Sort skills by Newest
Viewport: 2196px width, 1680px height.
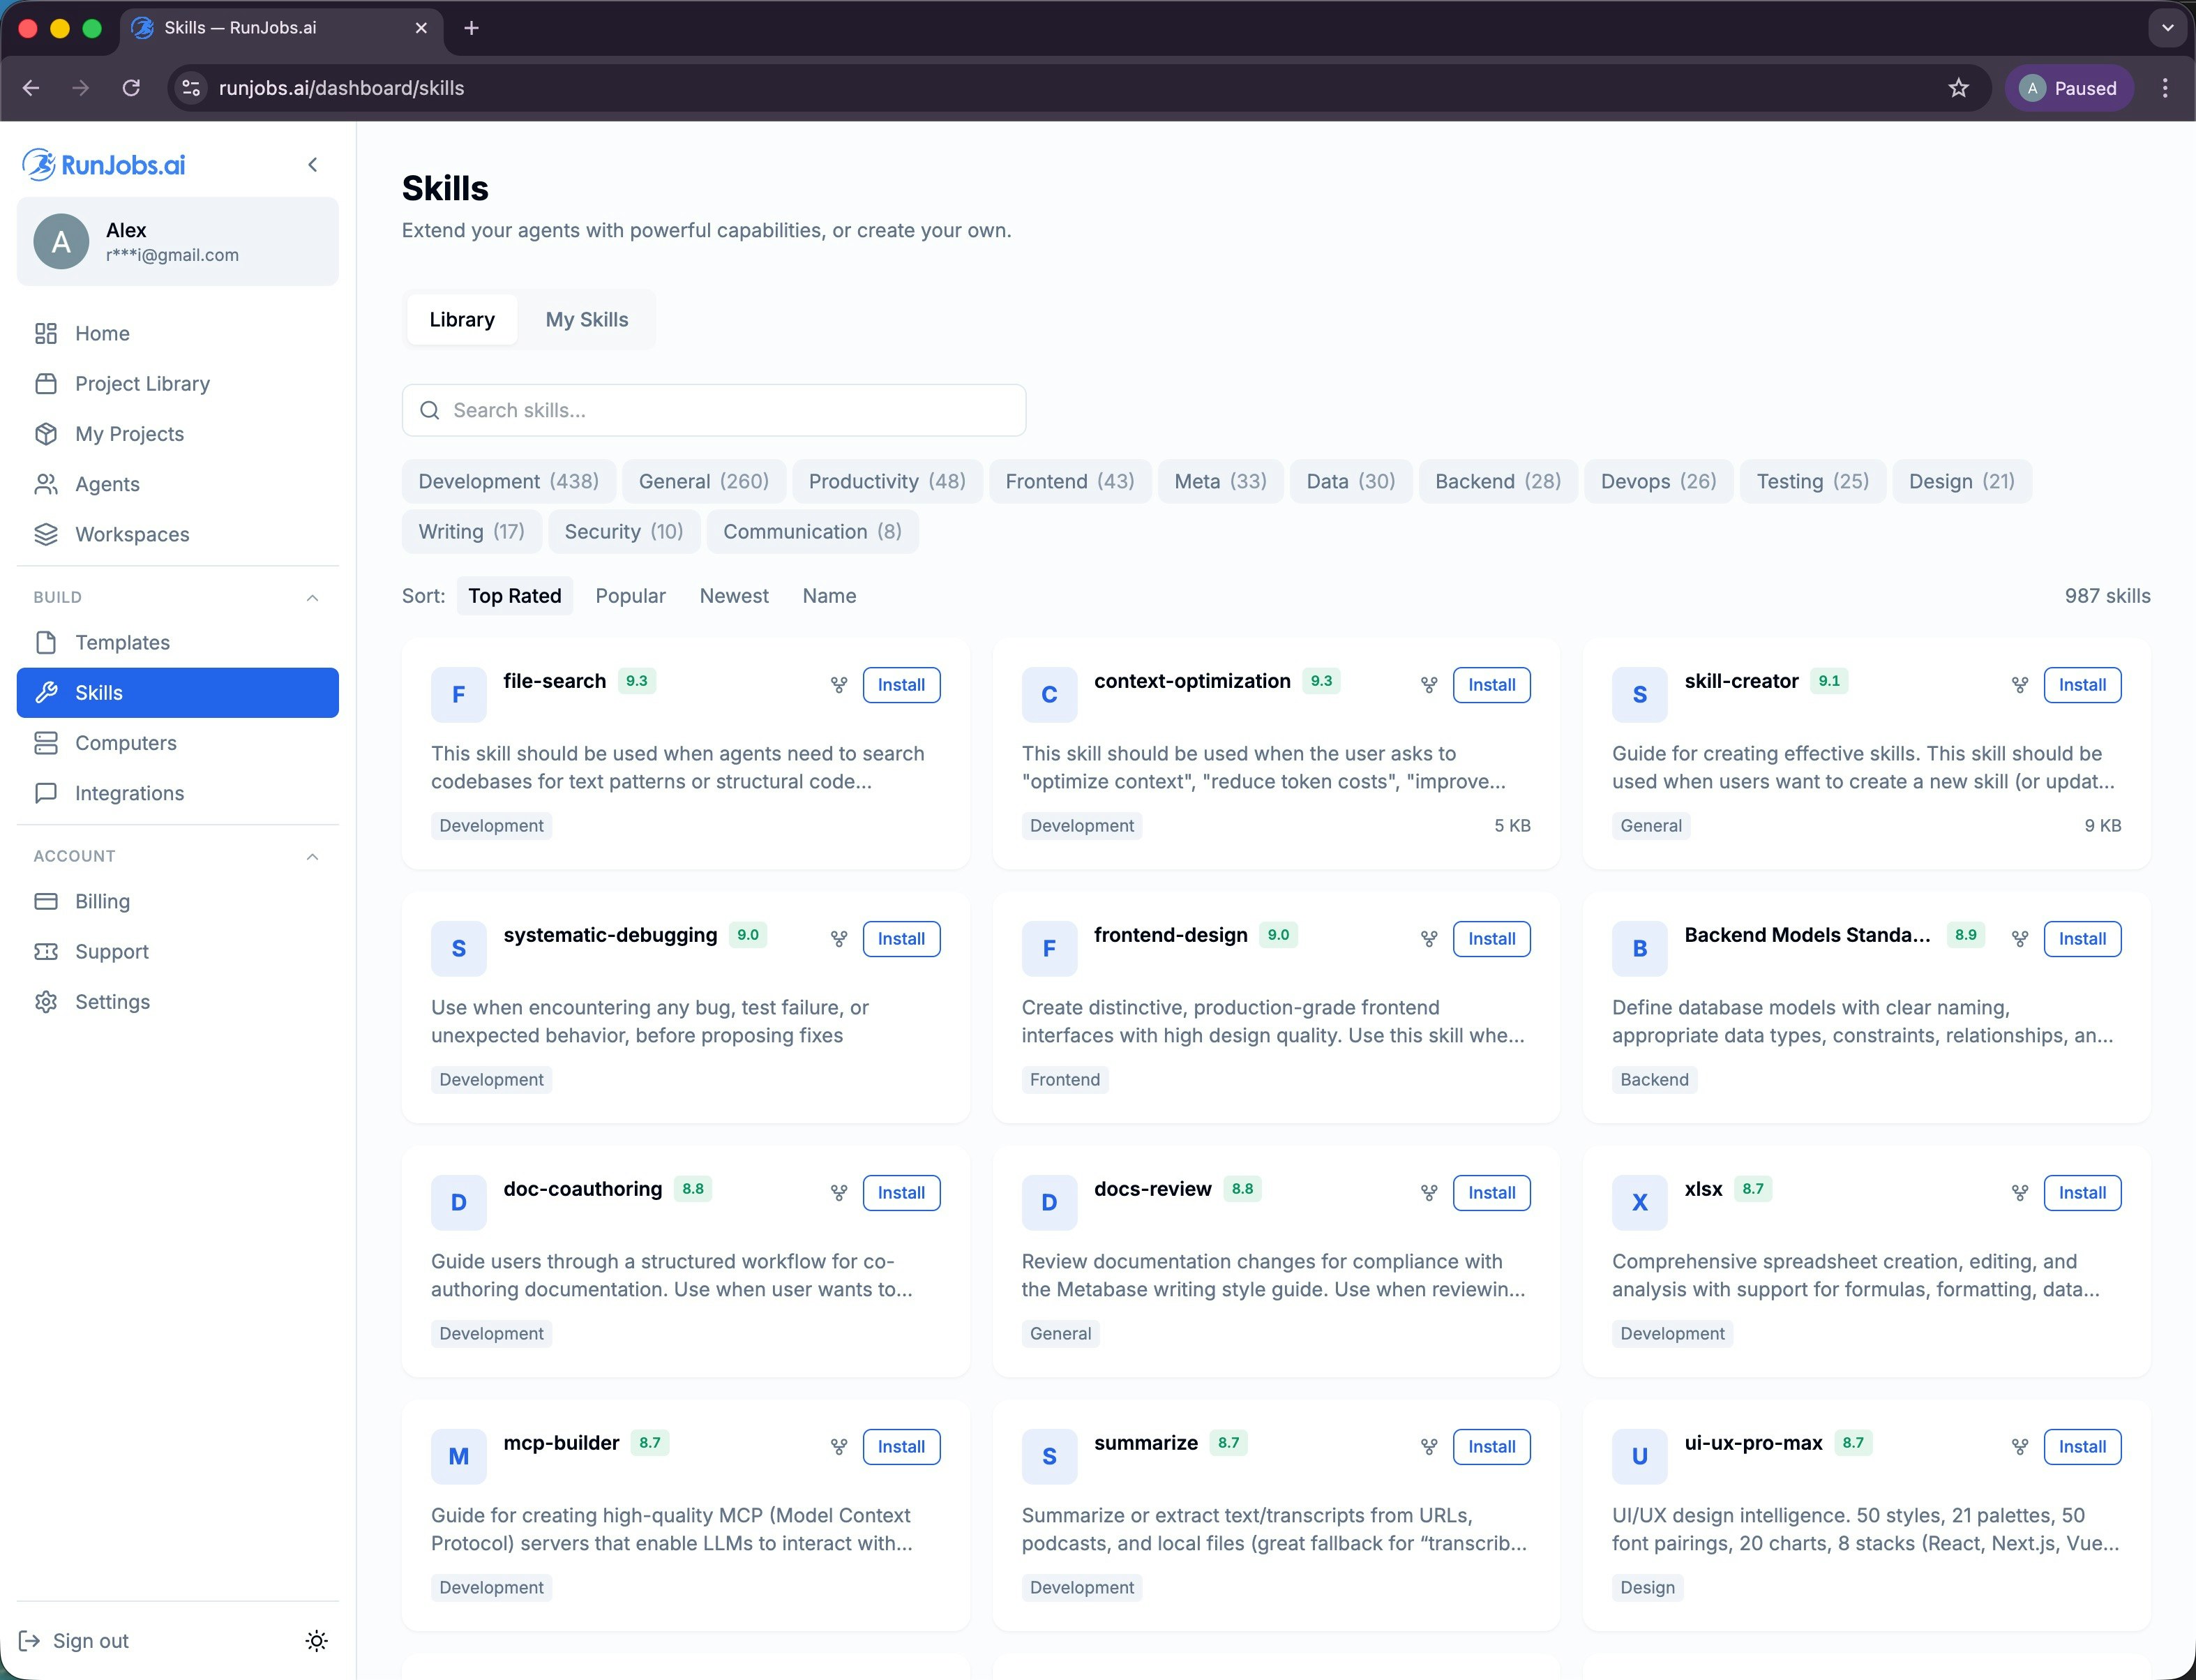pos(733,595)
